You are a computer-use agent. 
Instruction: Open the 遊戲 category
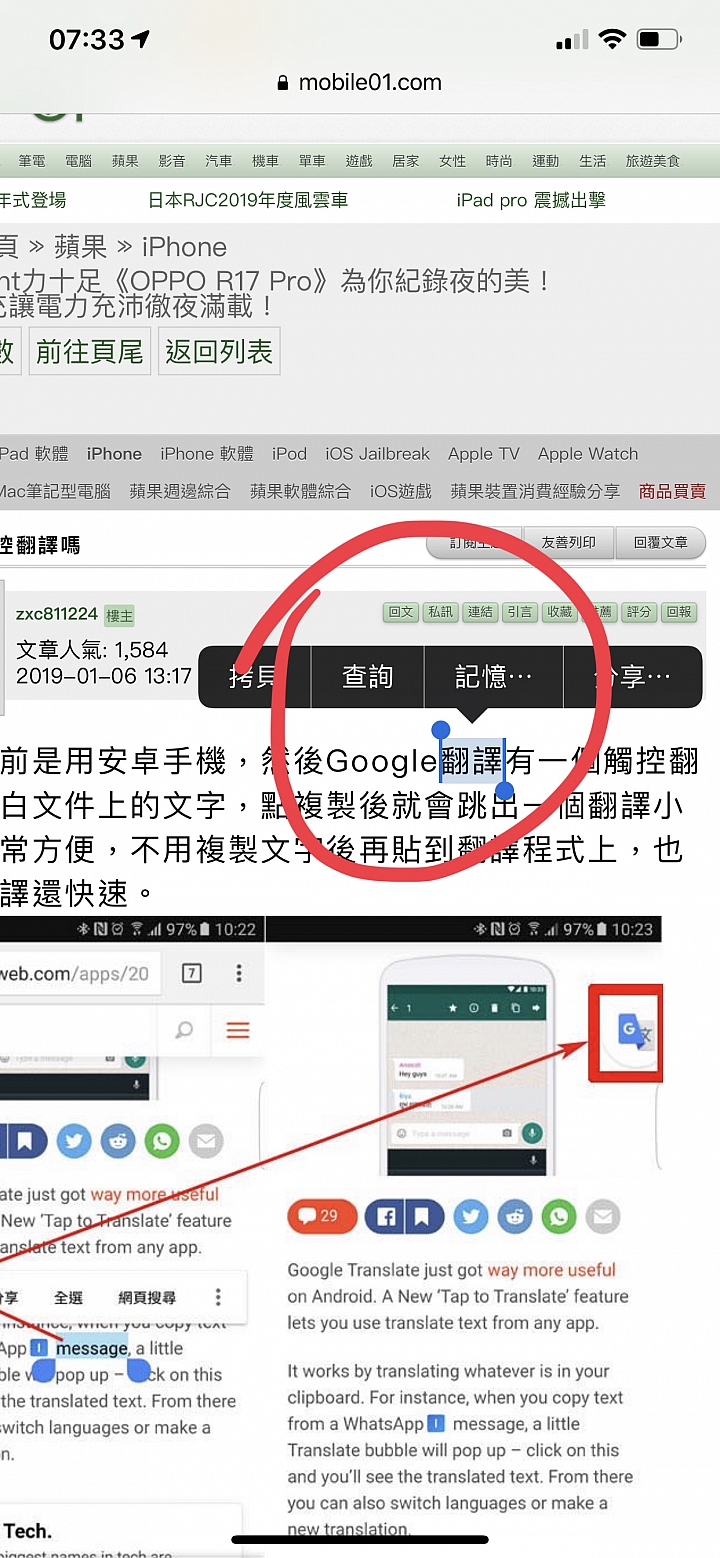coord(359,161)
